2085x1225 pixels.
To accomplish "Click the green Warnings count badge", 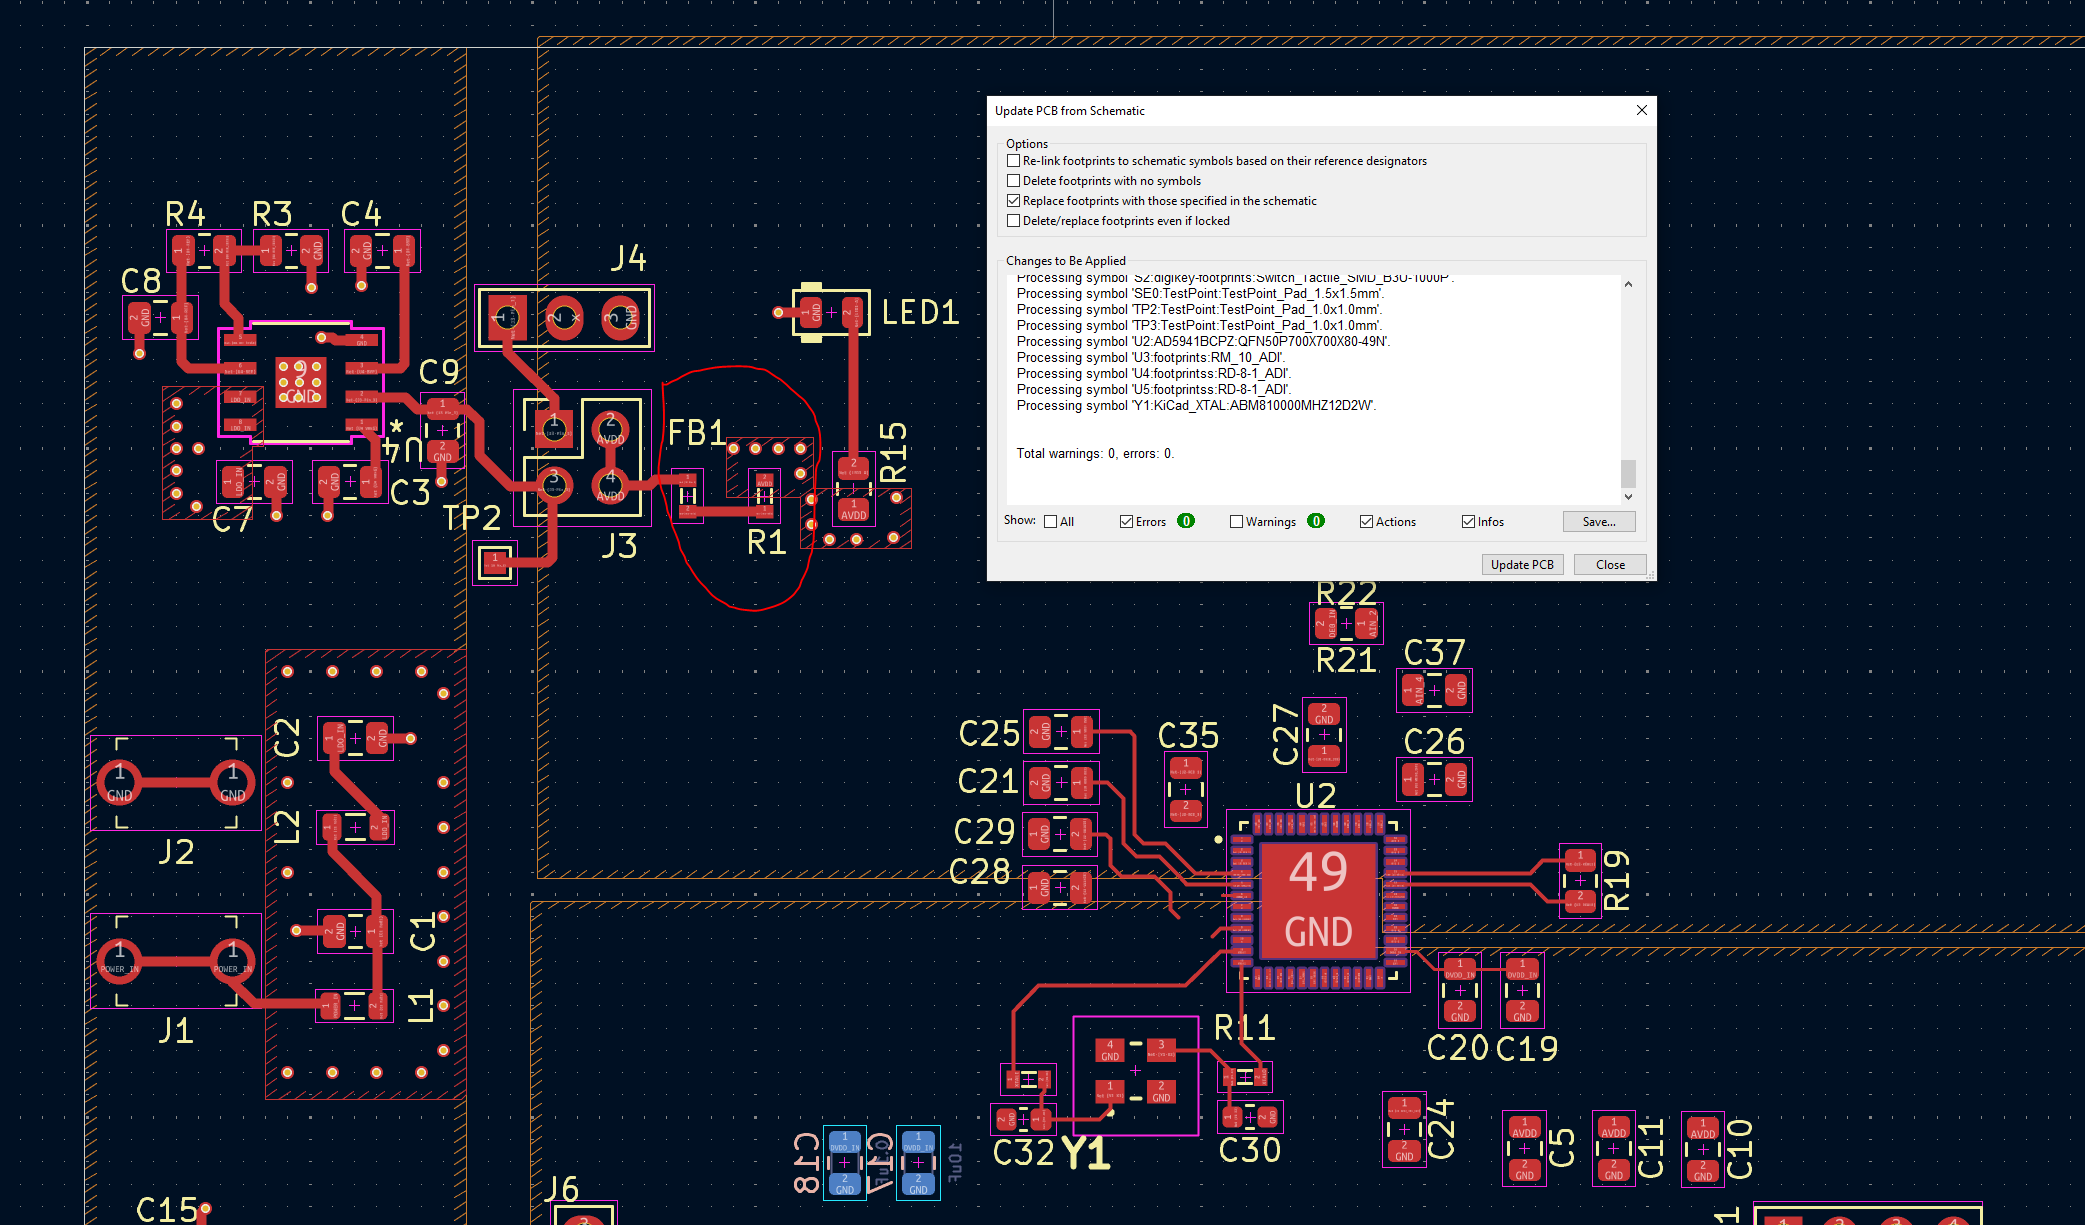I will coord(1316,521).
